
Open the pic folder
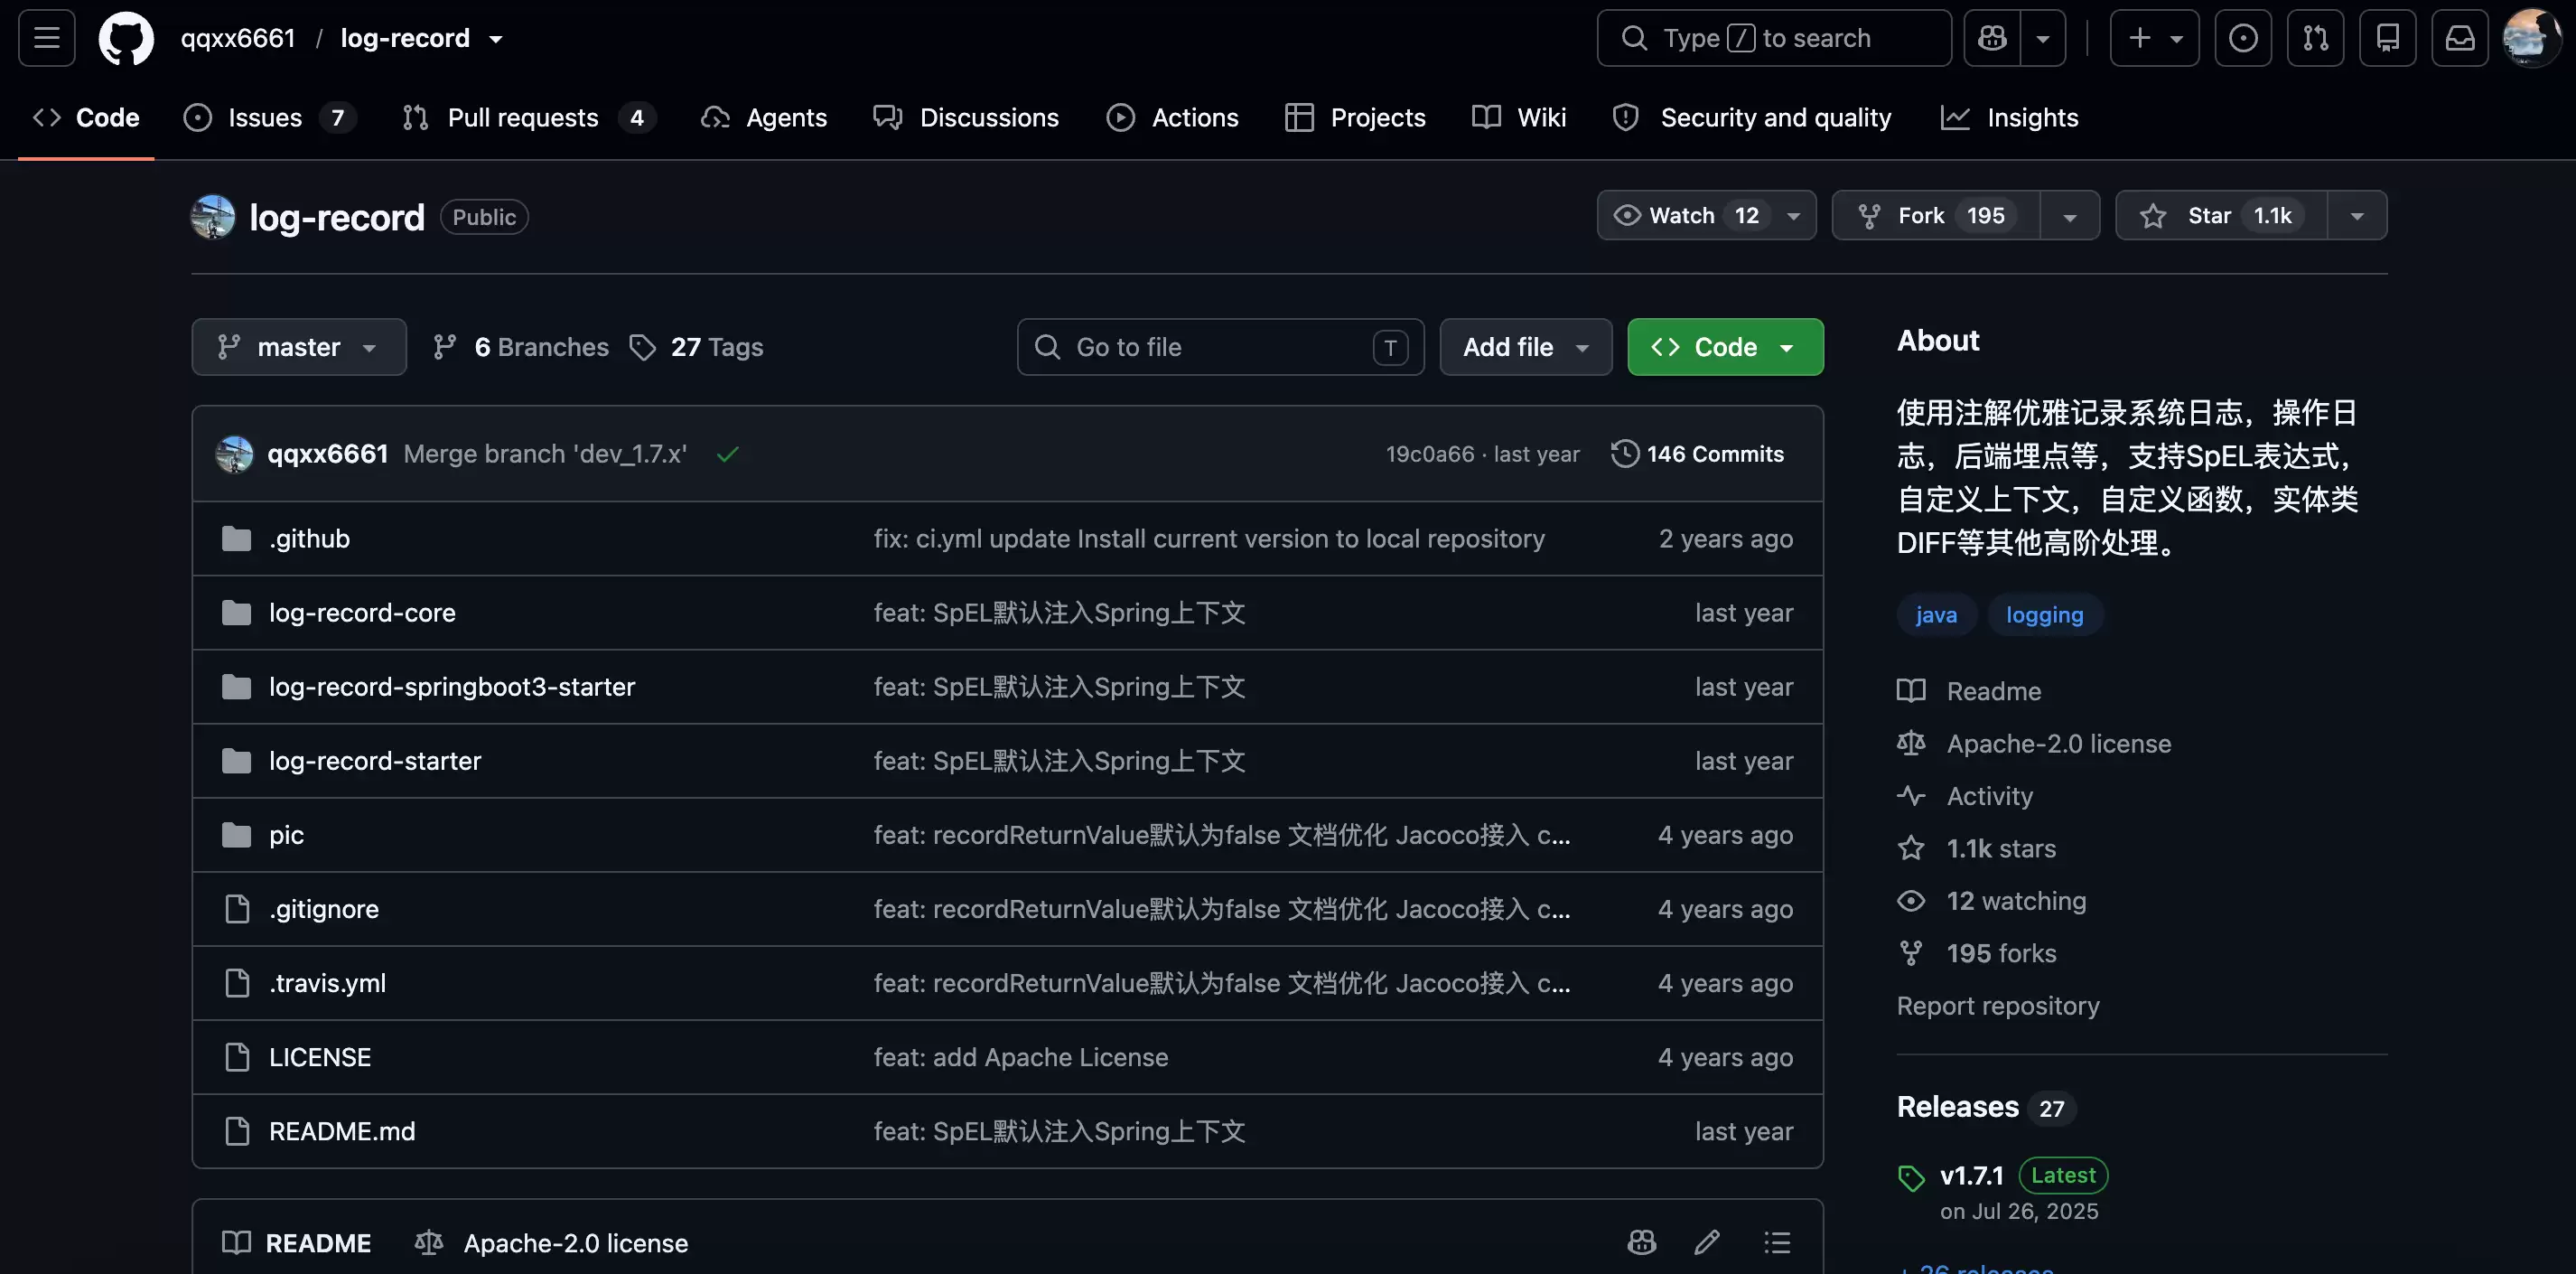pos(286,835)
